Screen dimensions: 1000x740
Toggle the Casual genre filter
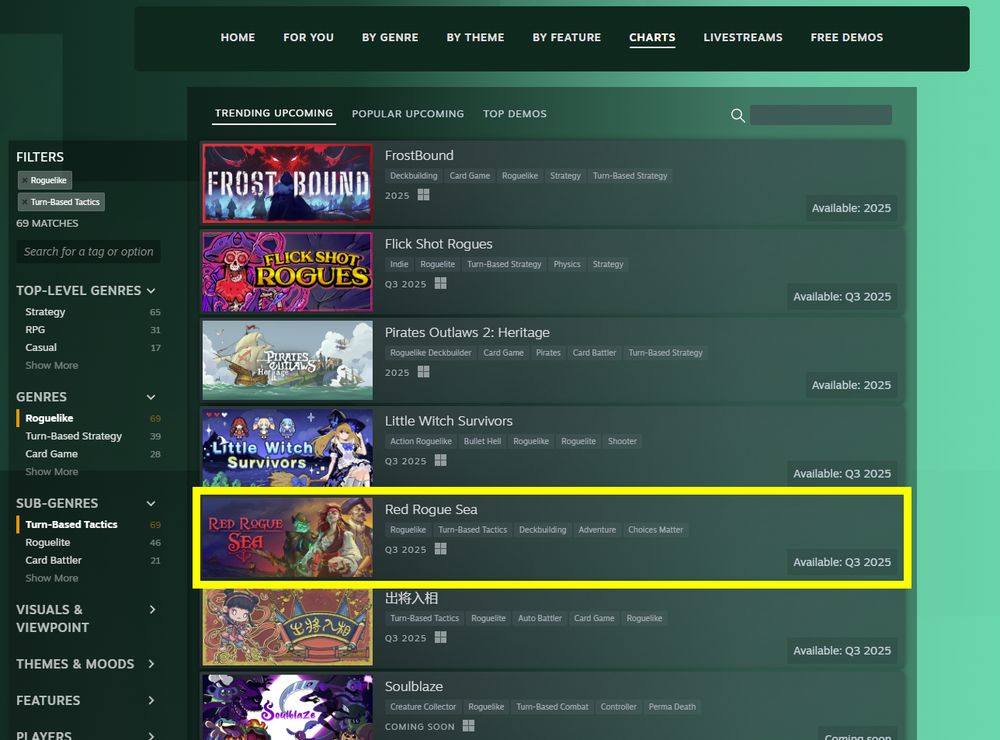click(x=41, y=348)
